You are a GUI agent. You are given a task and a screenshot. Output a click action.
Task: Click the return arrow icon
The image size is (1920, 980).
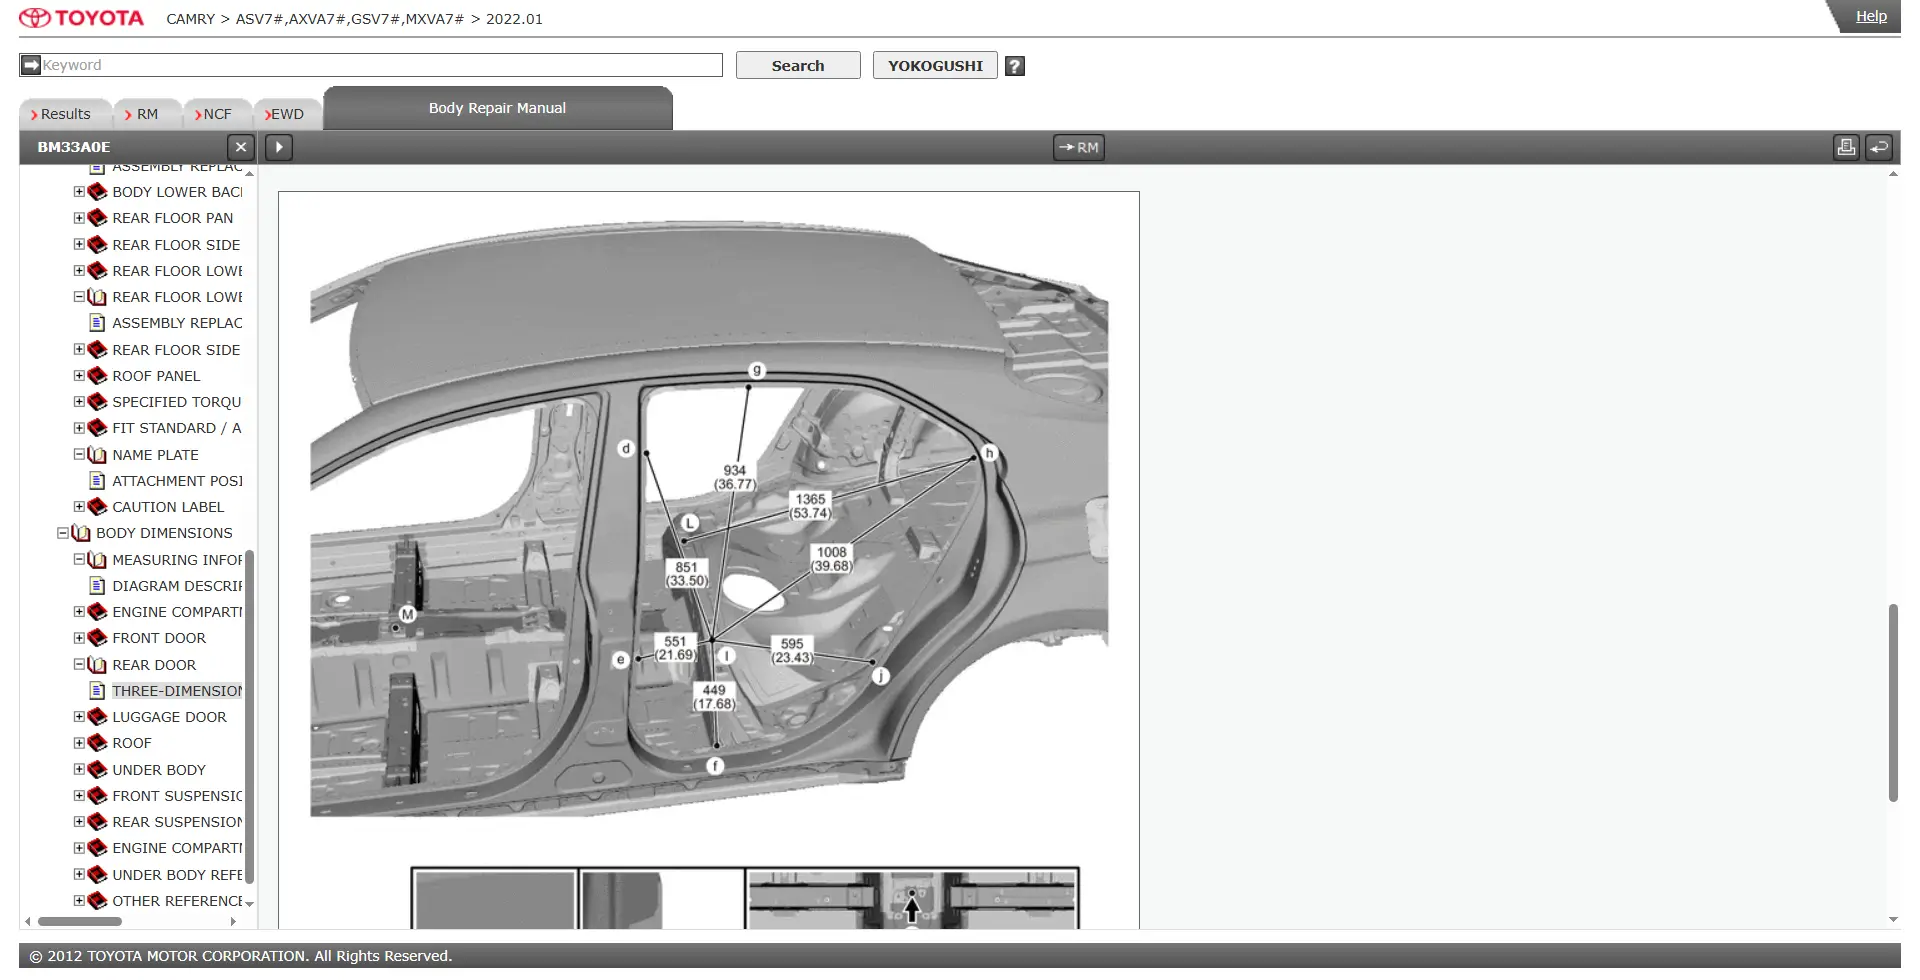1879,147
